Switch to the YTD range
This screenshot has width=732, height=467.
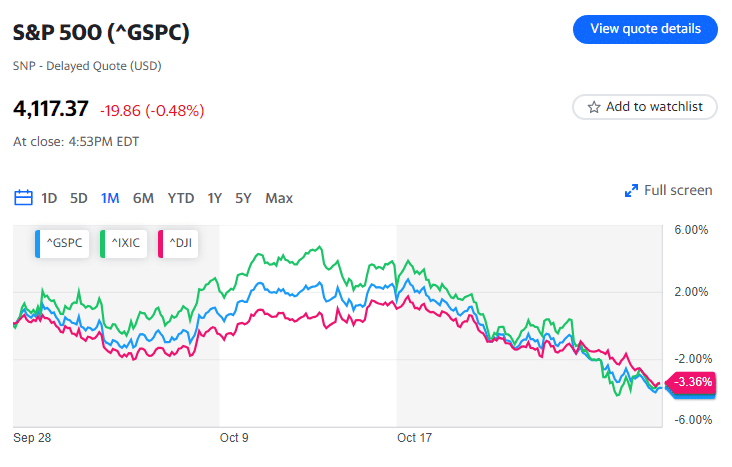pos(181,198)
